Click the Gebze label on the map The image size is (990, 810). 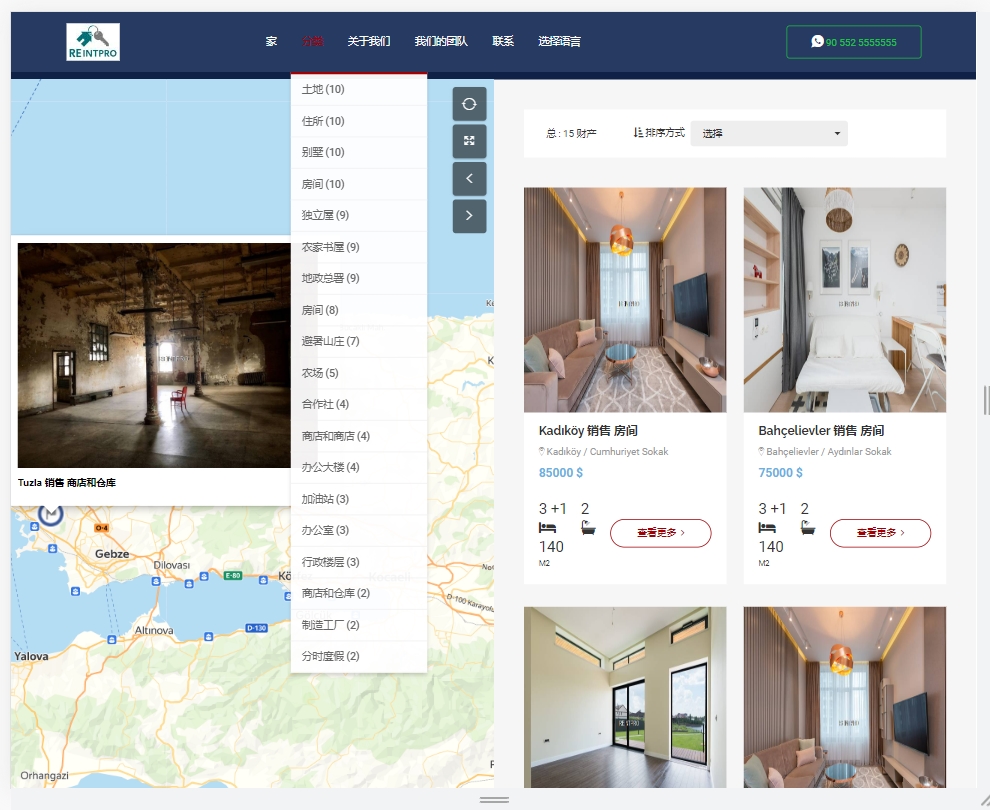click(112, 554)
